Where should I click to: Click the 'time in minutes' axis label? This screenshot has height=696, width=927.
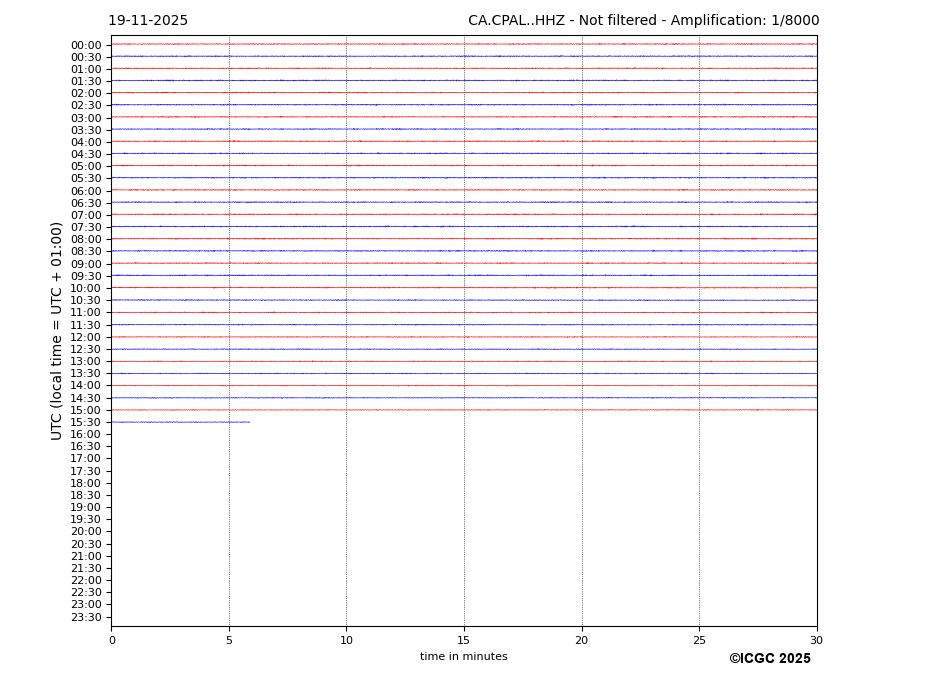point(463,657)
